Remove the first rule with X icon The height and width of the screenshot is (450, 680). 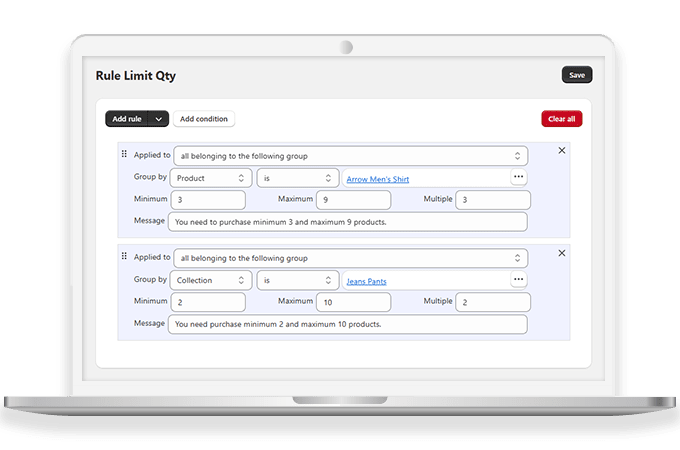tap(561, 151)
